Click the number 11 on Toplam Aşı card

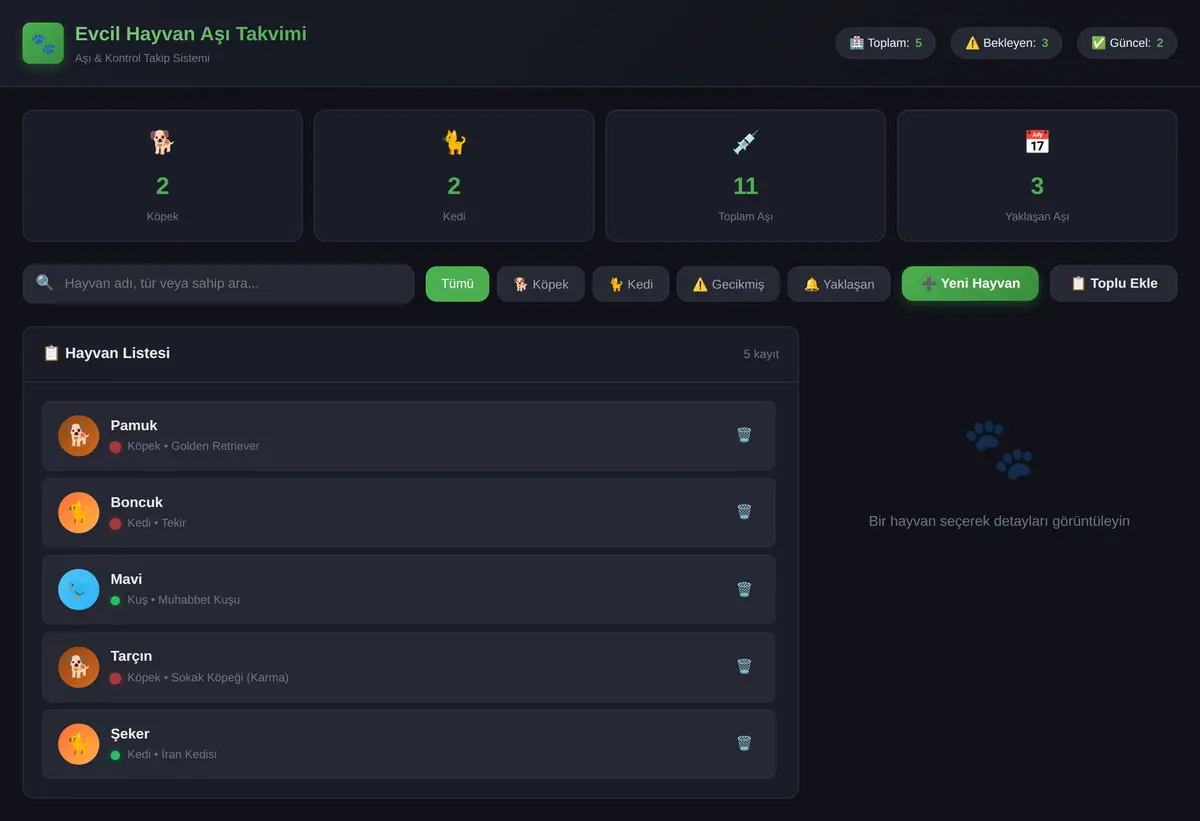tap(745, 186)
